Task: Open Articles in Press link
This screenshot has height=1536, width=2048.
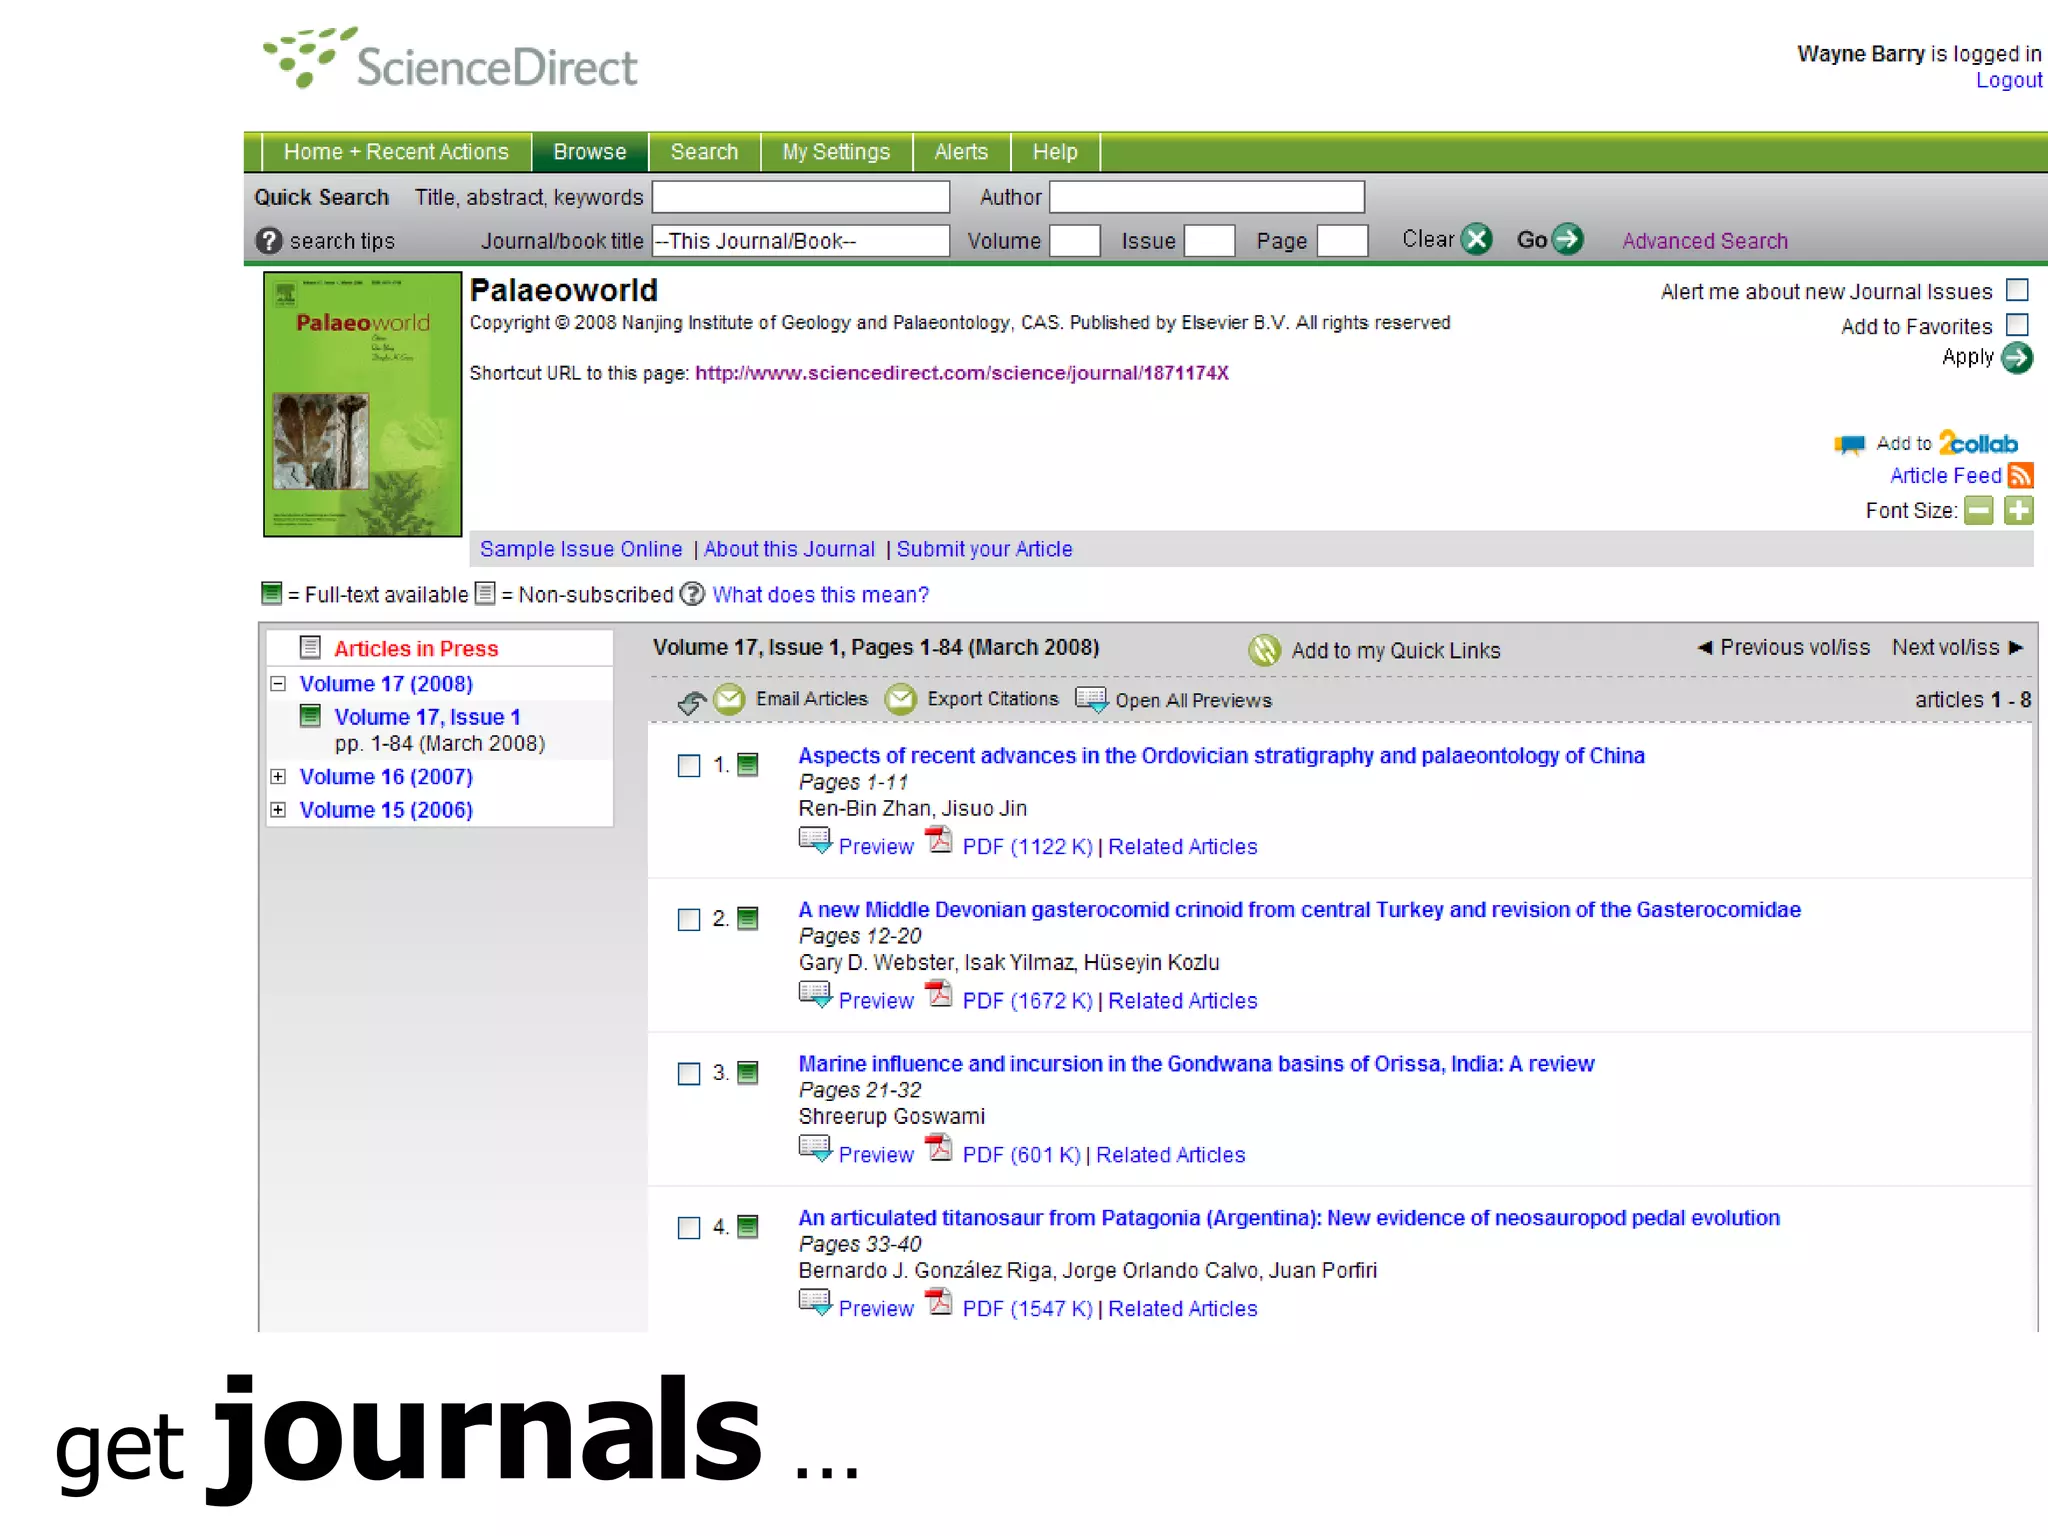Action: [416, 649]
